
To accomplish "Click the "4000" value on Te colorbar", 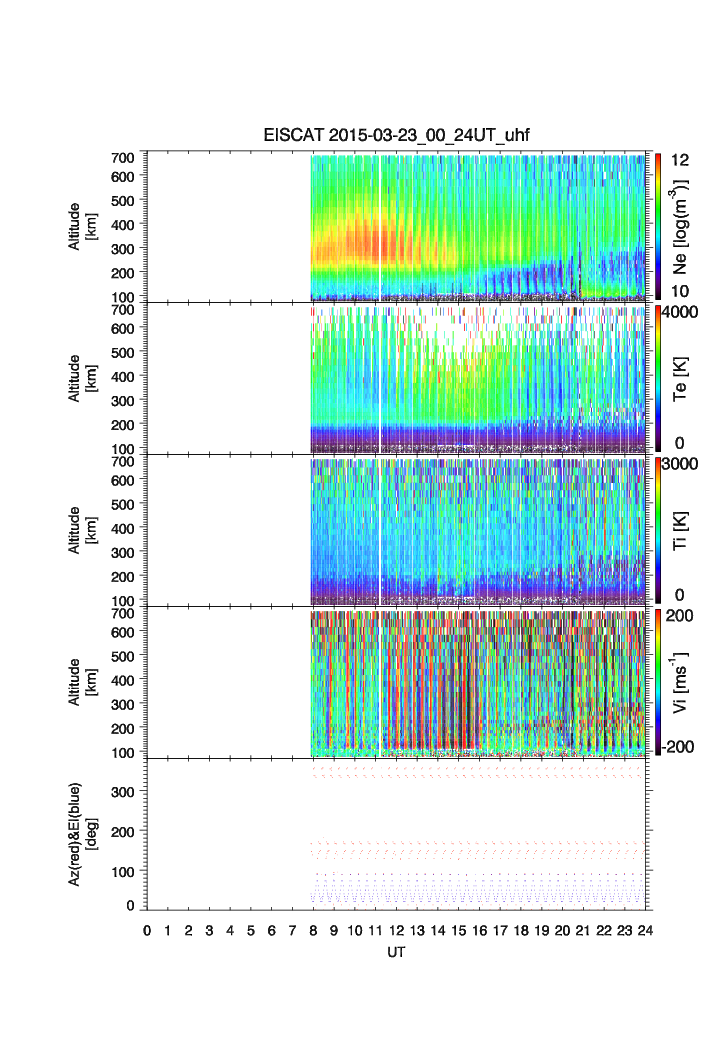I will (x=680, y=312).
